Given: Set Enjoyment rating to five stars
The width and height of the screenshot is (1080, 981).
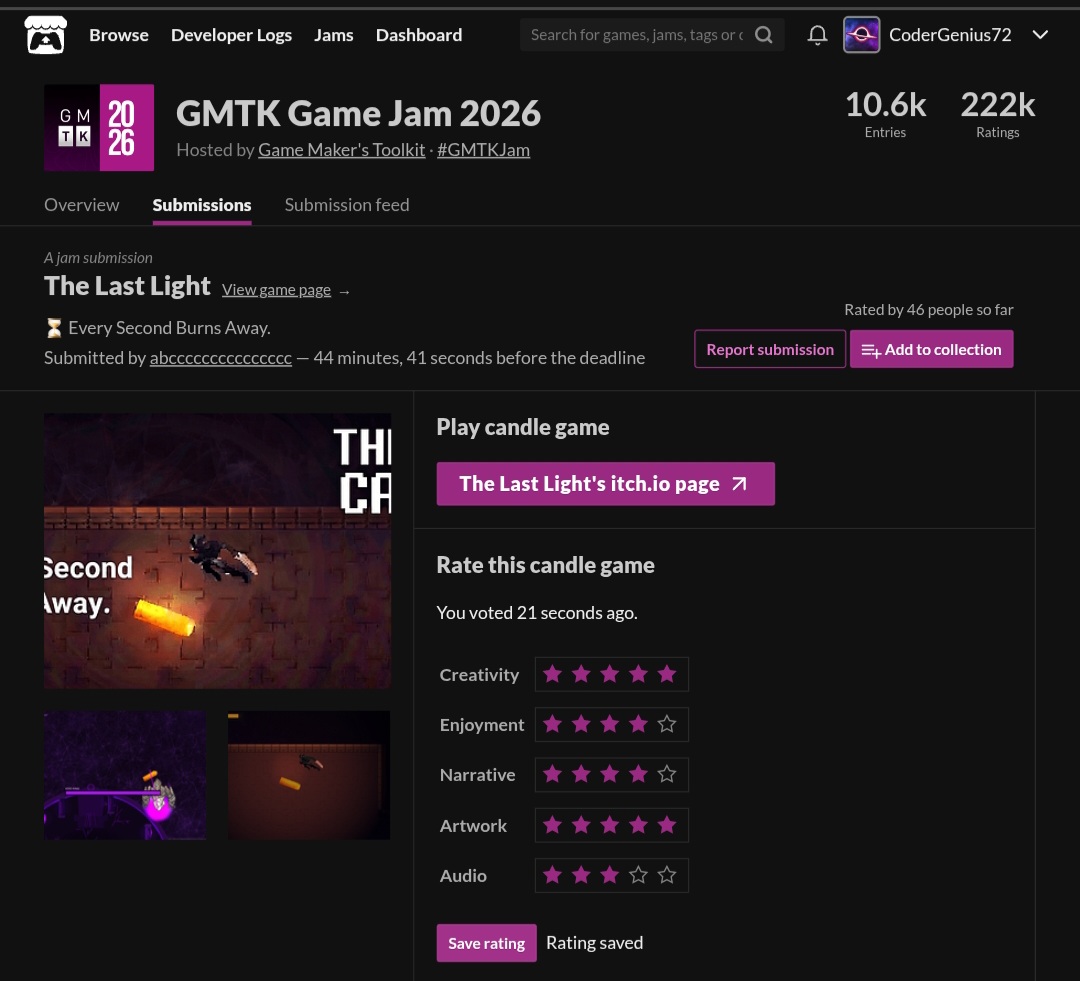Looking at the screenshot, I should coord(667,724).
